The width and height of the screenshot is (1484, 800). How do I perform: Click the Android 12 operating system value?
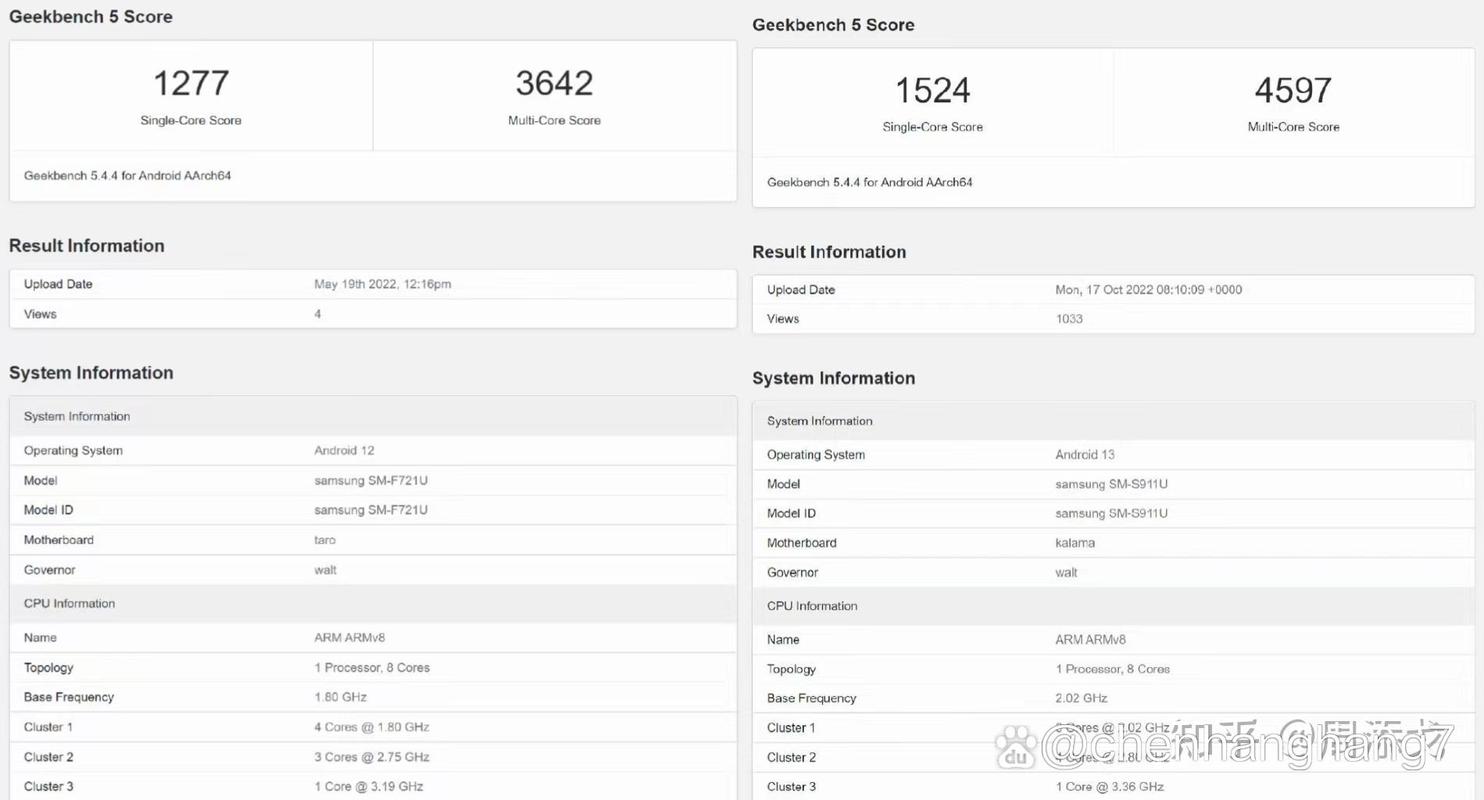(x=344, y=451)
